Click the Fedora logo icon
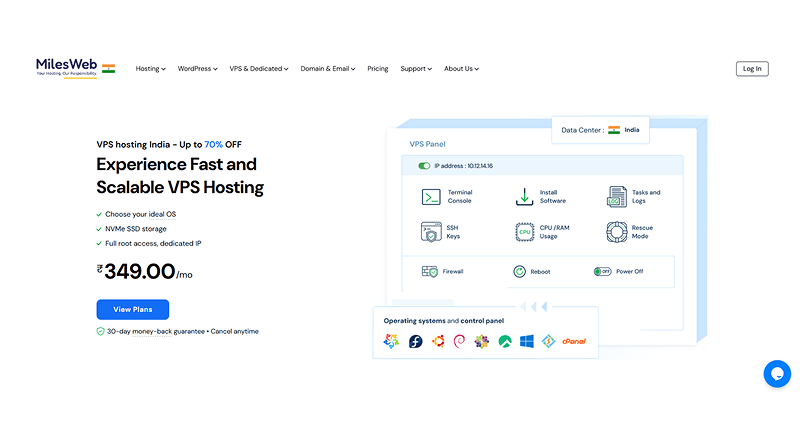This screenshot has height=445, width=800. [x=415, y=341]
